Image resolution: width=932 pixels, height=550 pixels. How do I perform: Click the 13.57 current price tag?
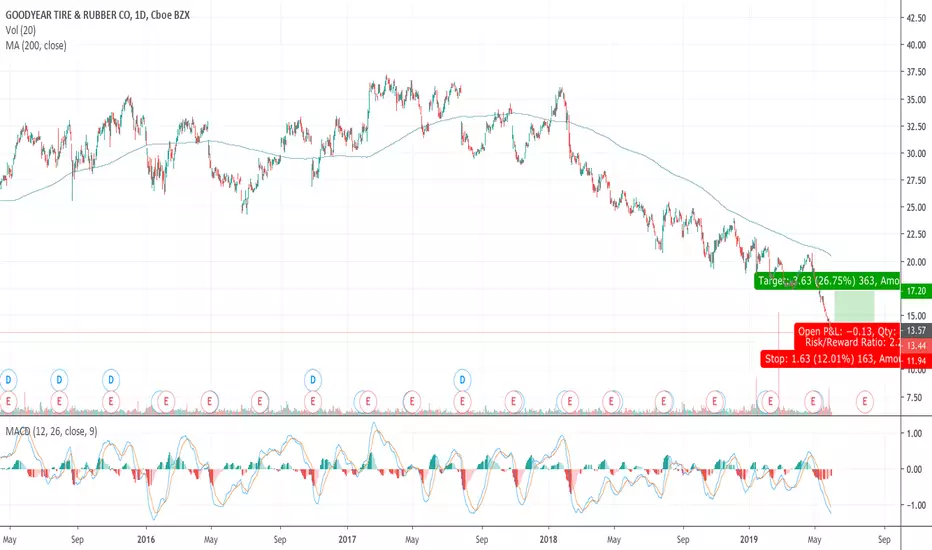coord(916,331)
